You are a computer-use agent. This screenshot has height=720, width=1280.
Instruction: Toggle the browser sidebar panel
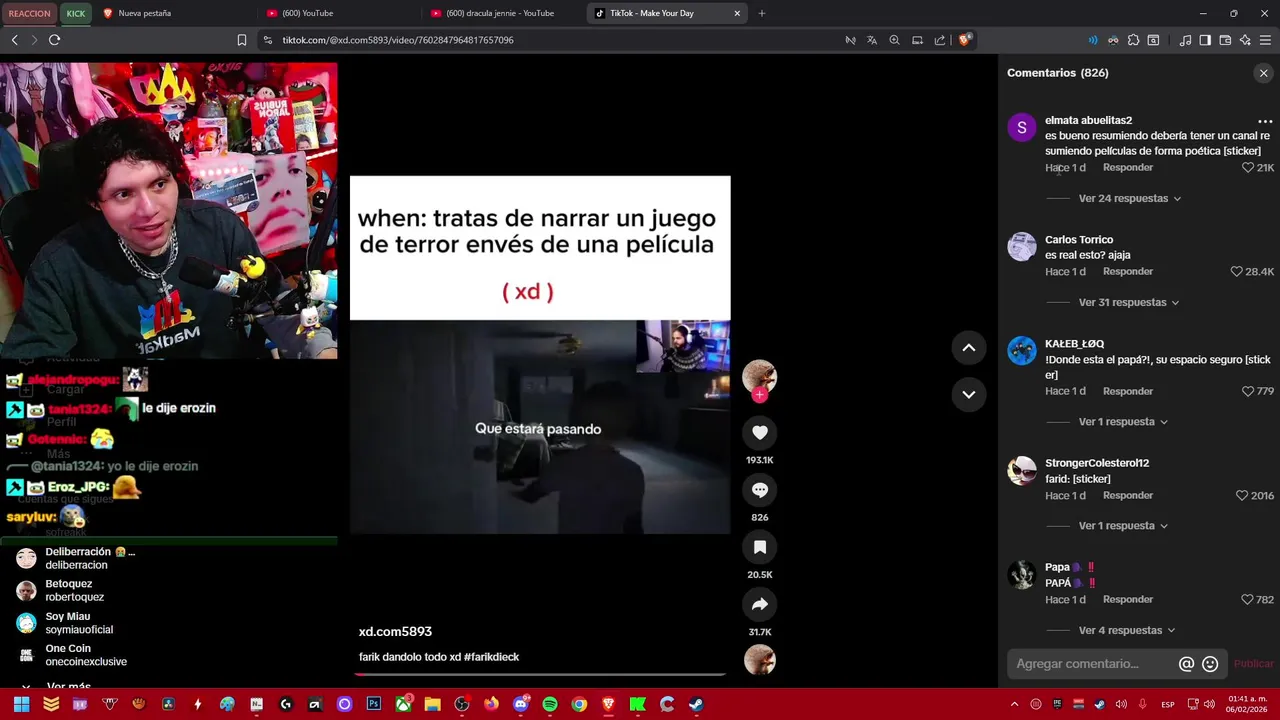(x=1205, y=40)
